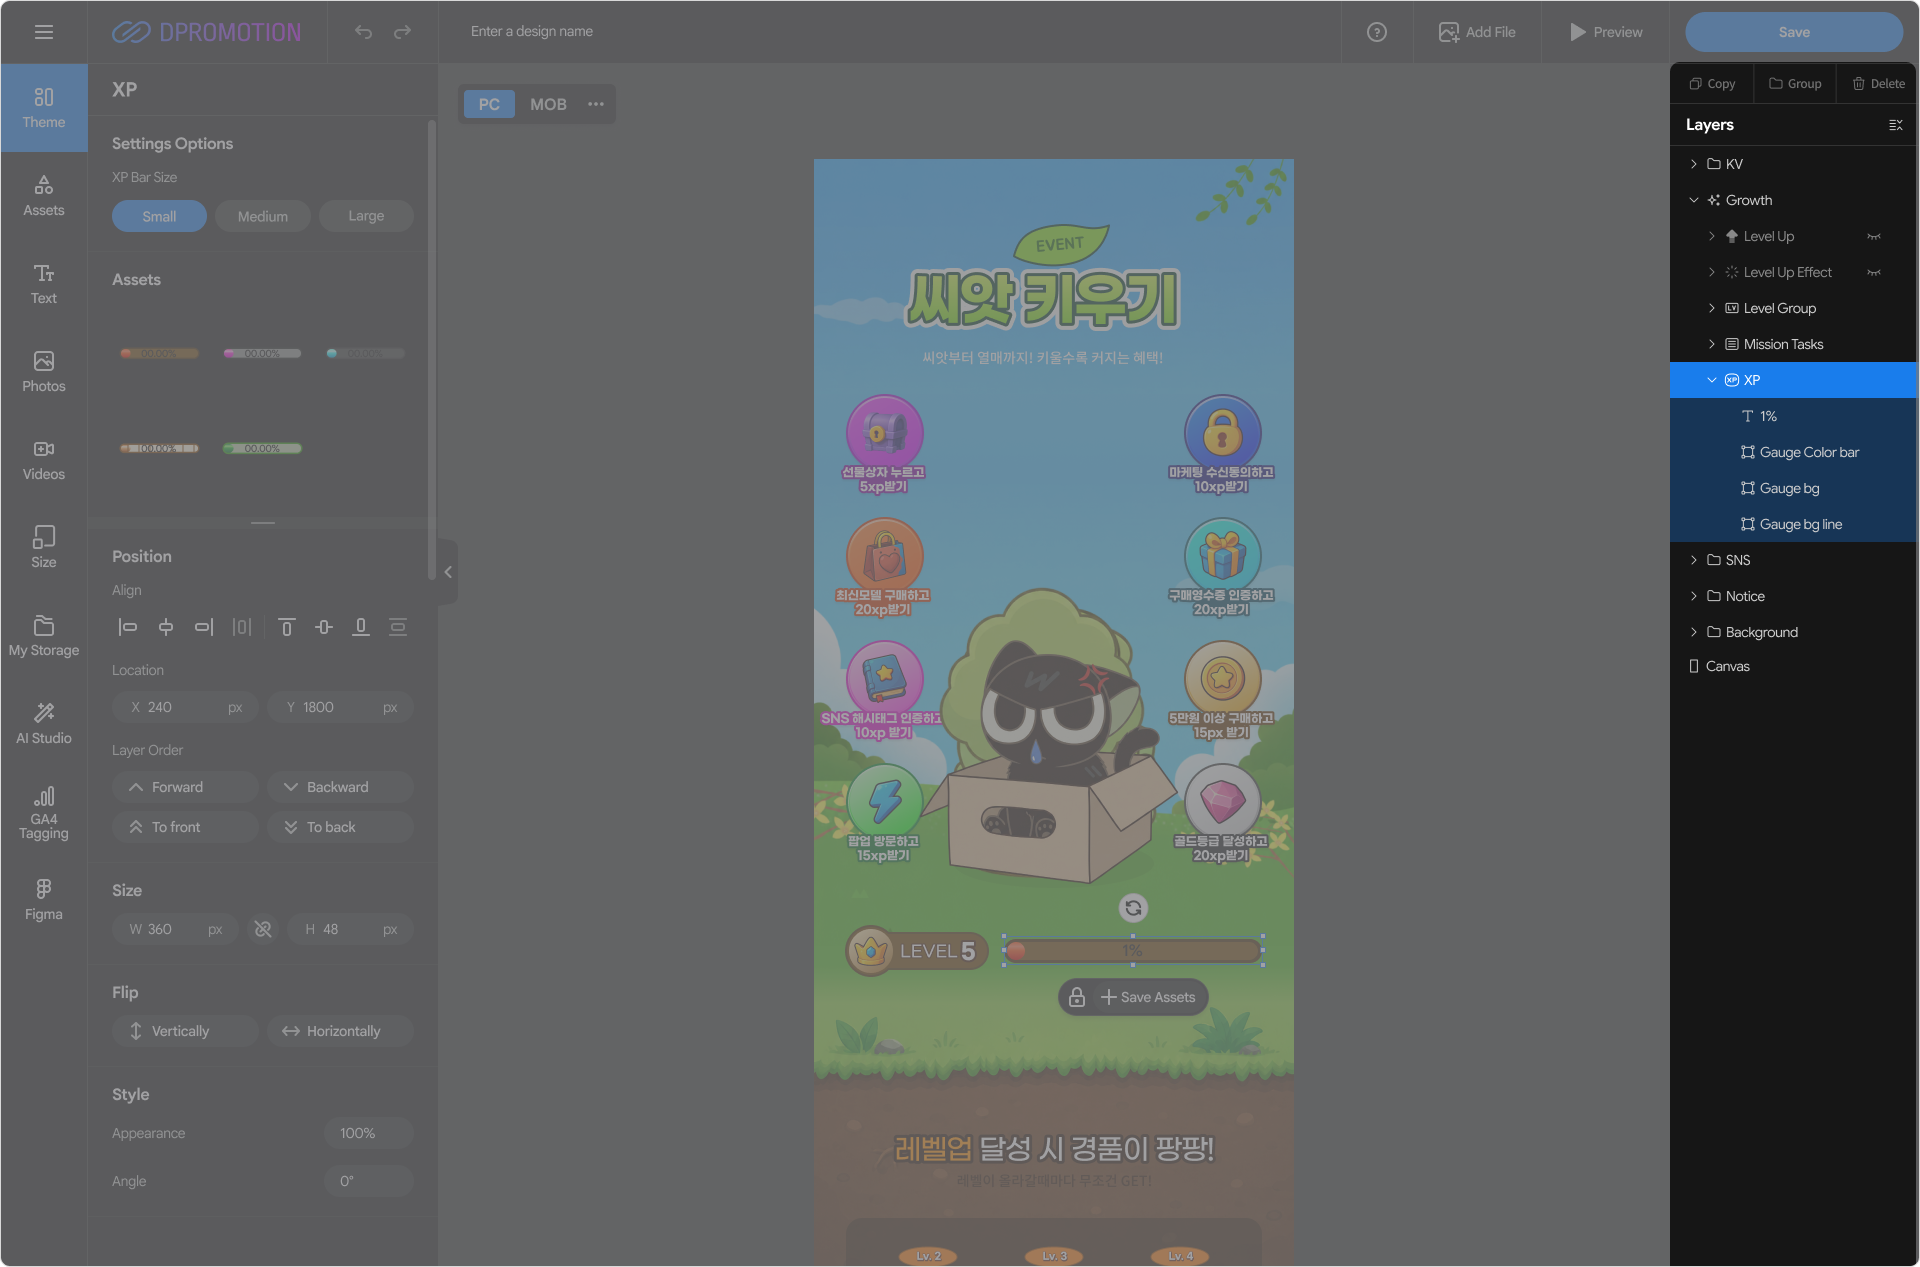The width and height of the screenshot is (1920, 1267).
Task: Select Medium XP bar size
Action: pos(263,216)
